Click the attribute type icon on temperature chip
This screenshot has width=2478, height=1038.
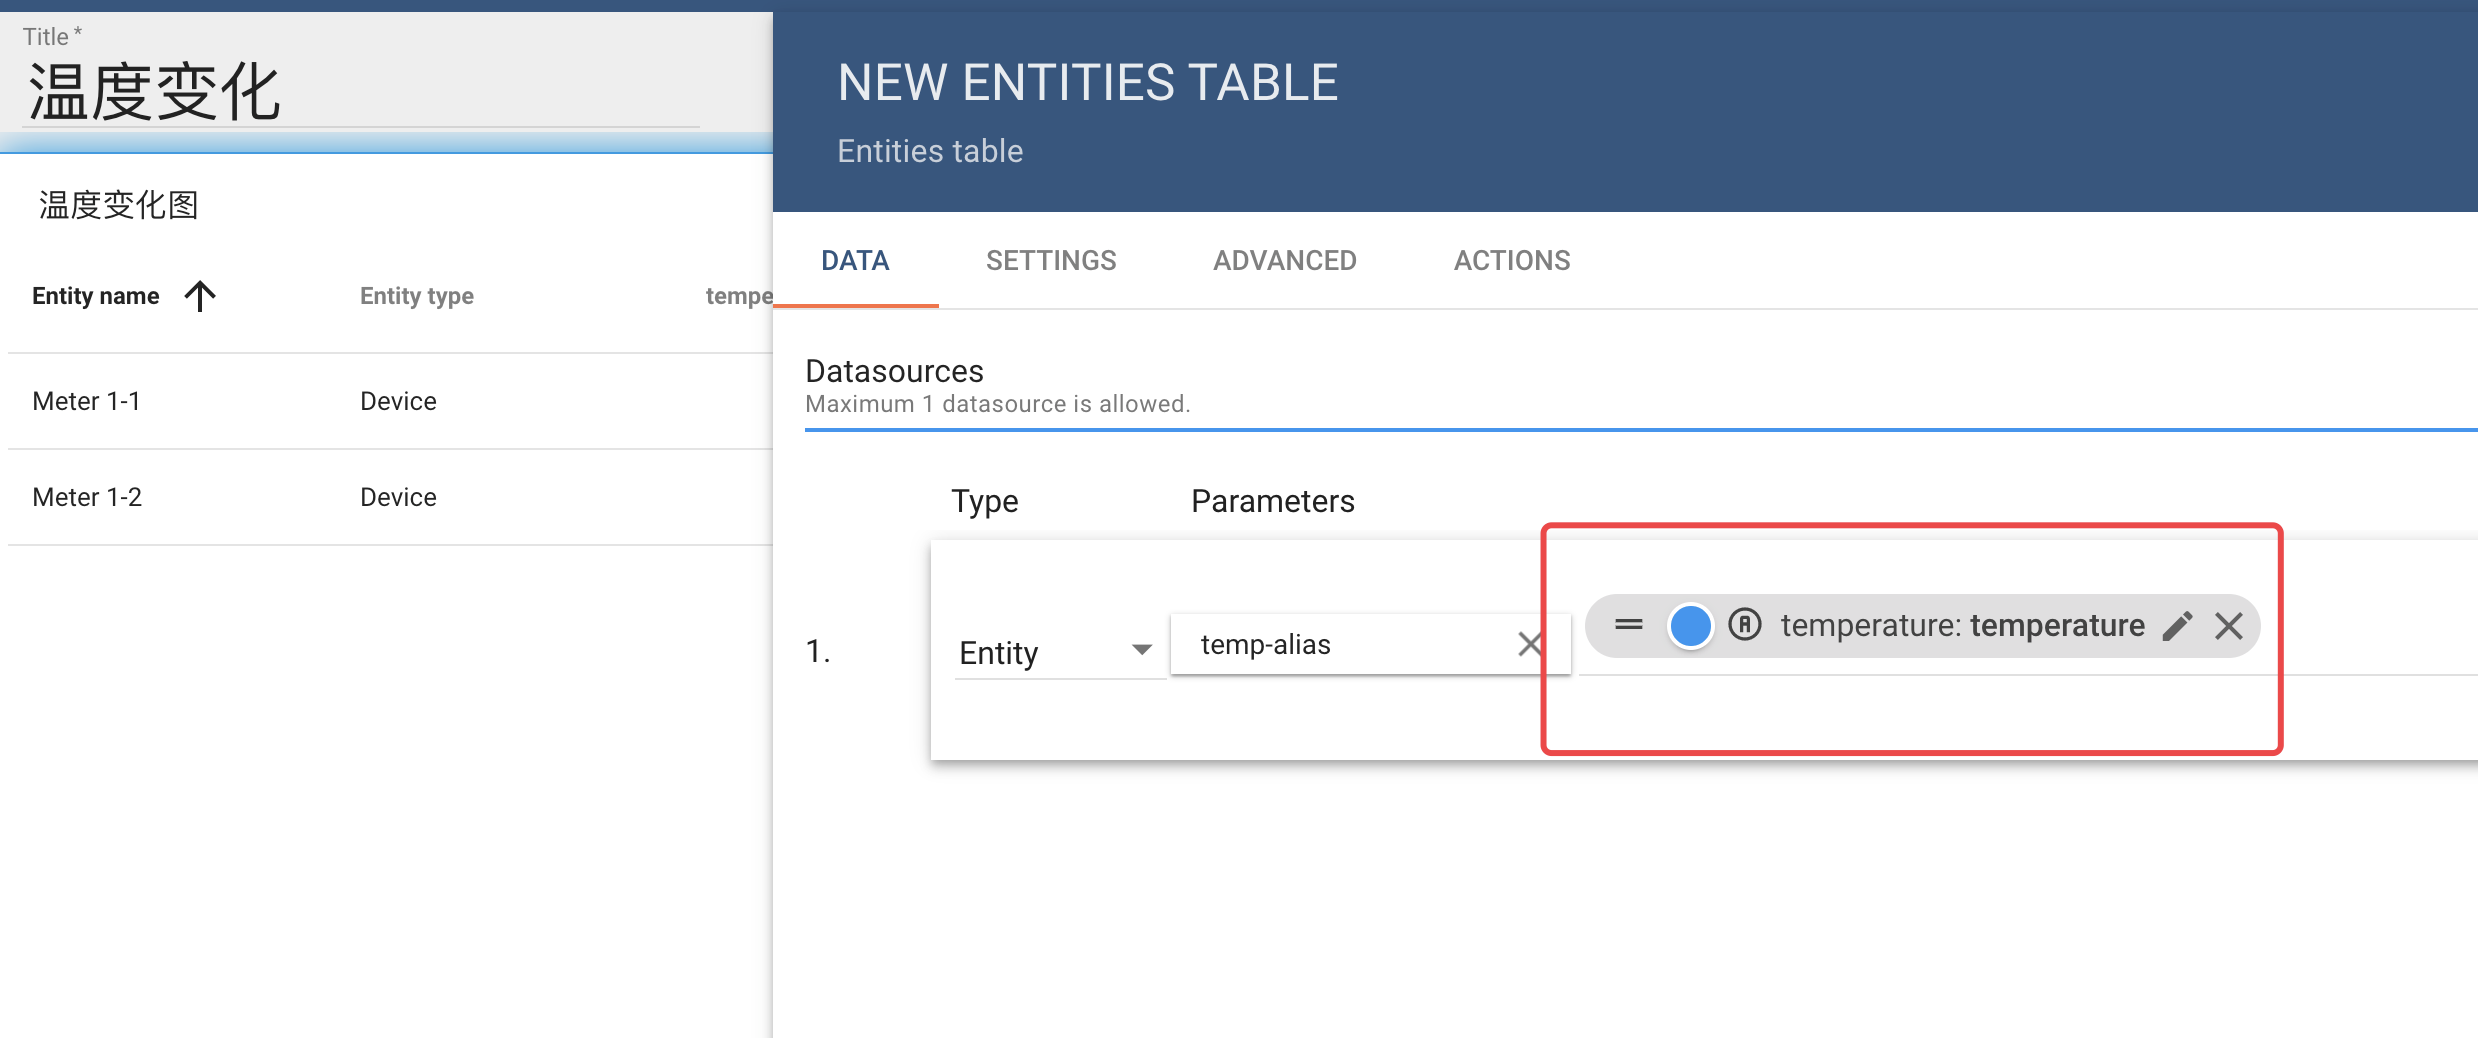tap(1745, 625)
